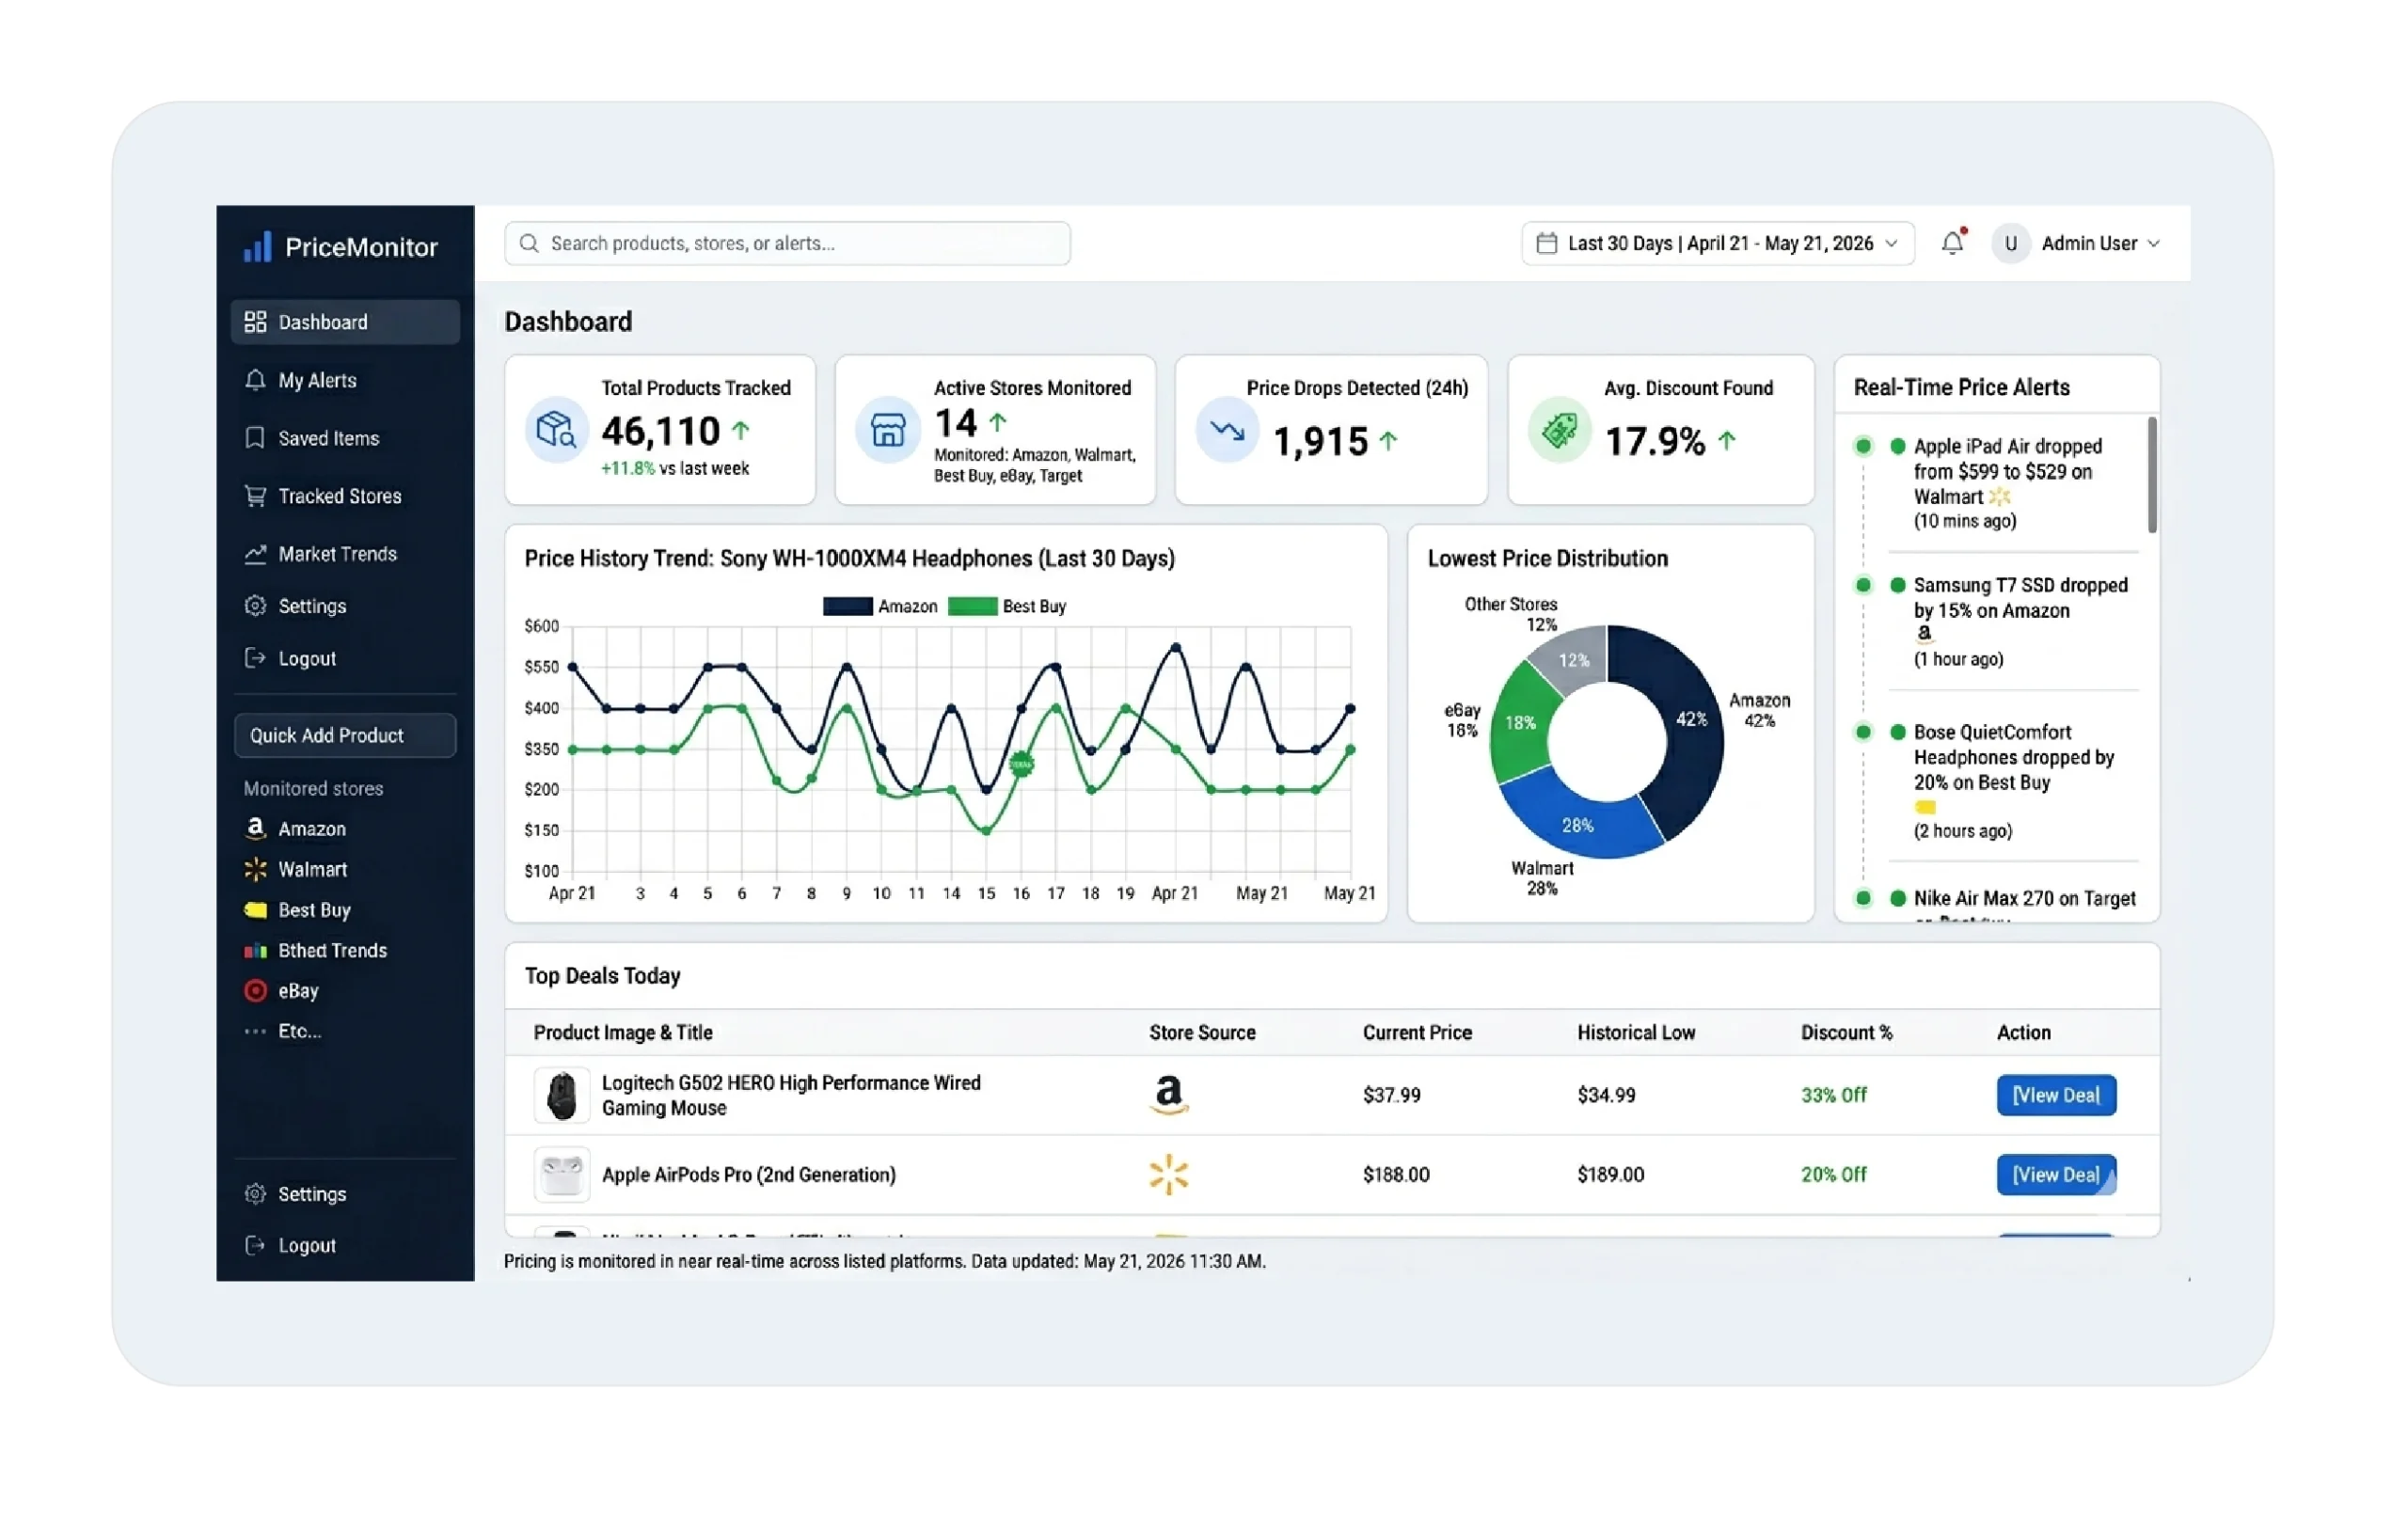The width and height of the screenshot is (2408, 1515).
Task: Click the Avg. Discount tag icon
Action: [1559, 430]
